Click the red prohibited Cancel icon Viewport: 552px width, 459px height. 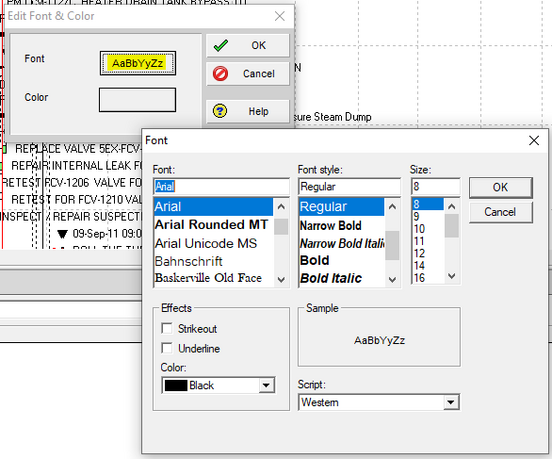coord(220,74)
